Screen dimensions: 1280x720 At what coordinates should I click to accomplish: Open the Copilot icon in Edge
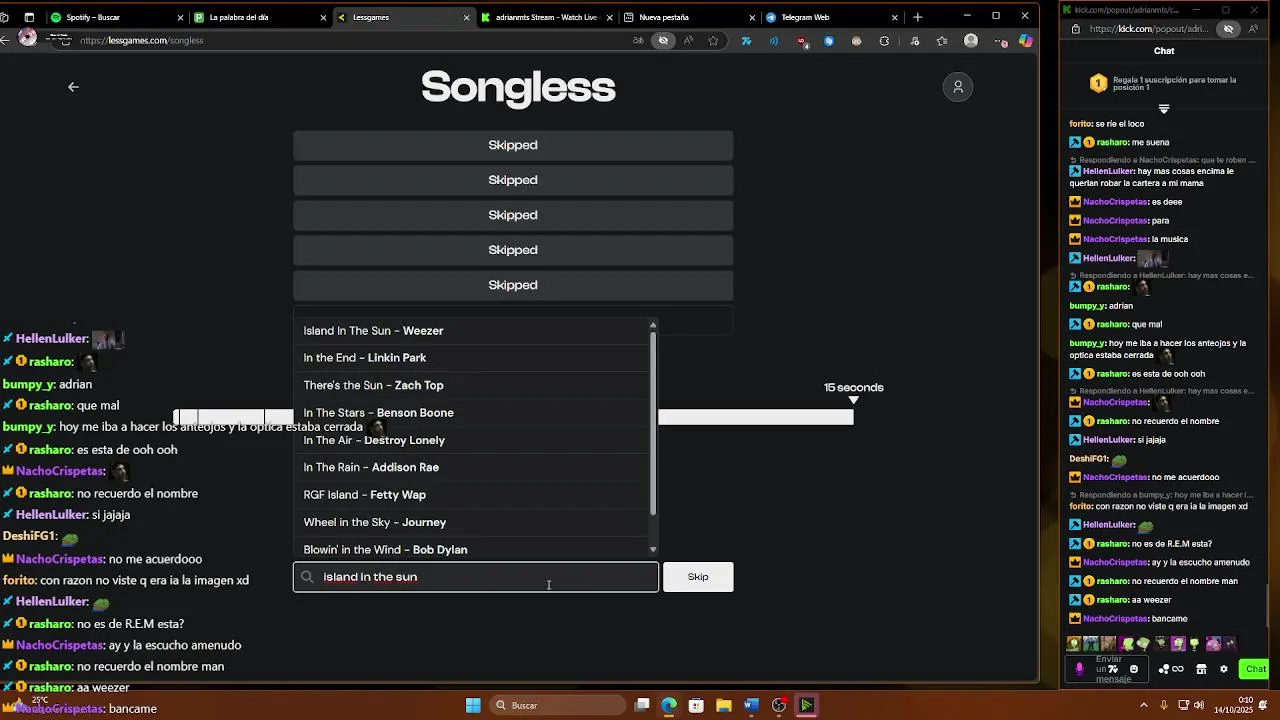(1025, 41)
